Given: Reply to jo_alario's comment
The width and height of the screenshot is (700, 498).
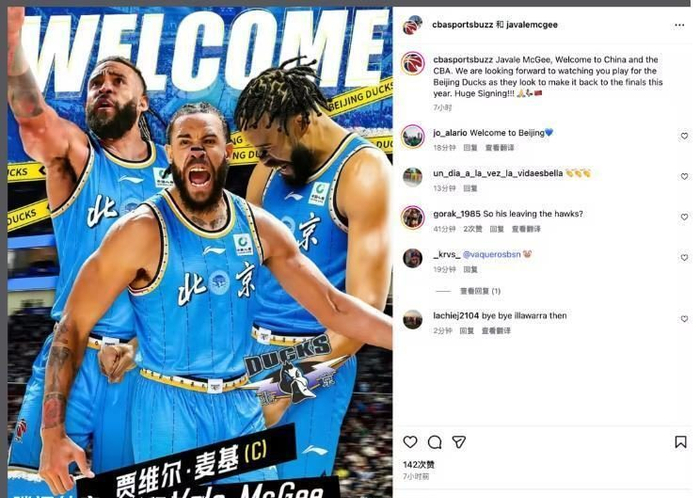Looking at the screenshot, I should (x=470, y=148).
